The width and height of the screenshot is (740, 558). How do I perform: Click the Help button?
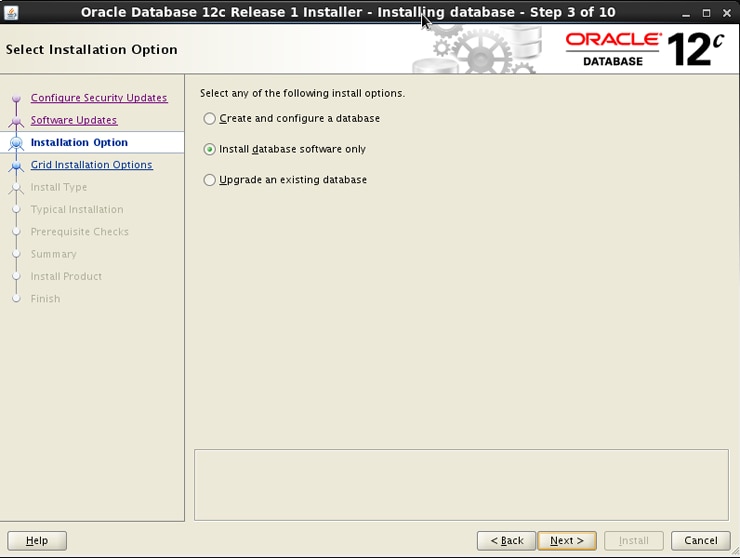coord(37,541)
